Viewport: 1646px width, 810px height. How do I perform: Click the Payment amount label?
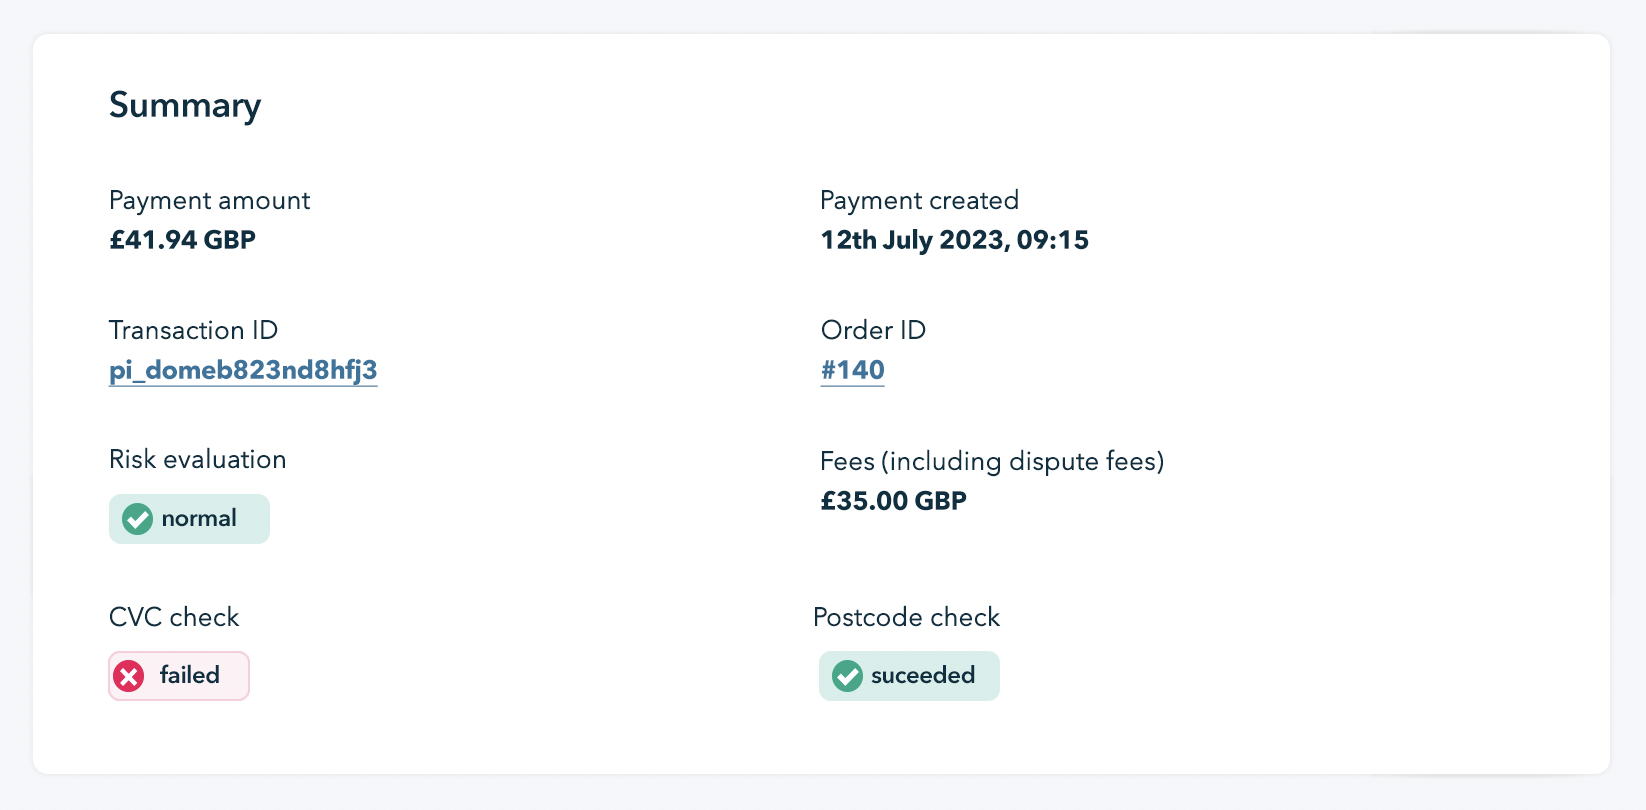pyautogui.click(x=210, y=201)
